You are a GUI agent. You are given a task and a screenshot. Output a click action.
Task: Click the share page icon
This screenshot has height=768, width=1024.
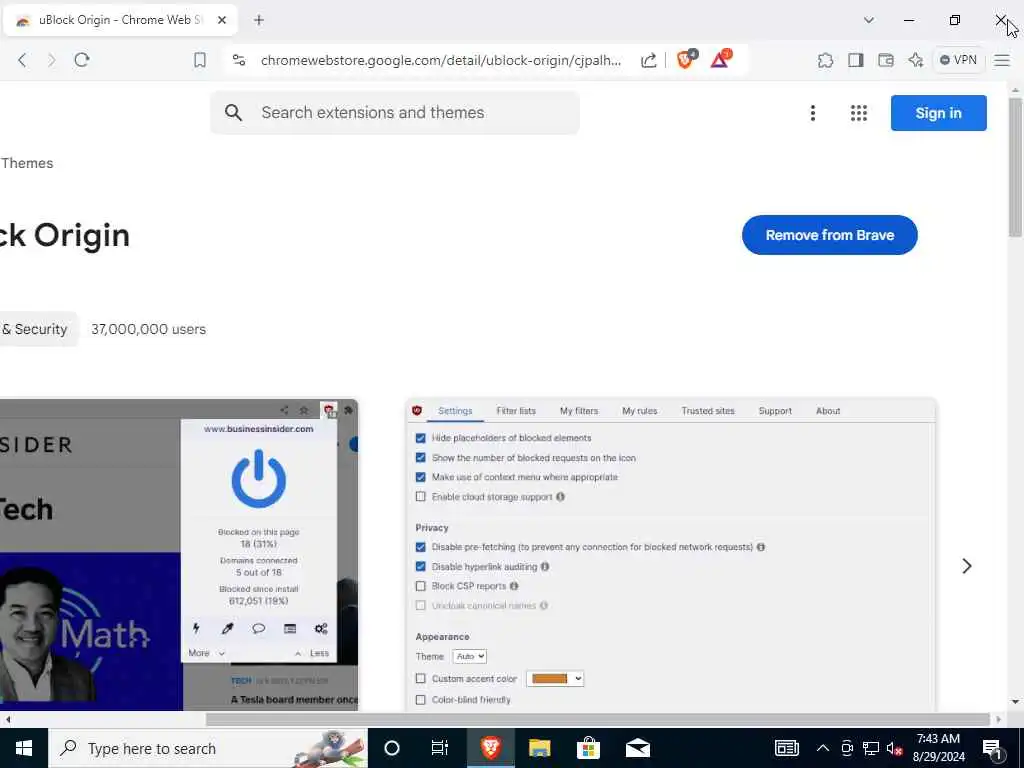[648, 60]
